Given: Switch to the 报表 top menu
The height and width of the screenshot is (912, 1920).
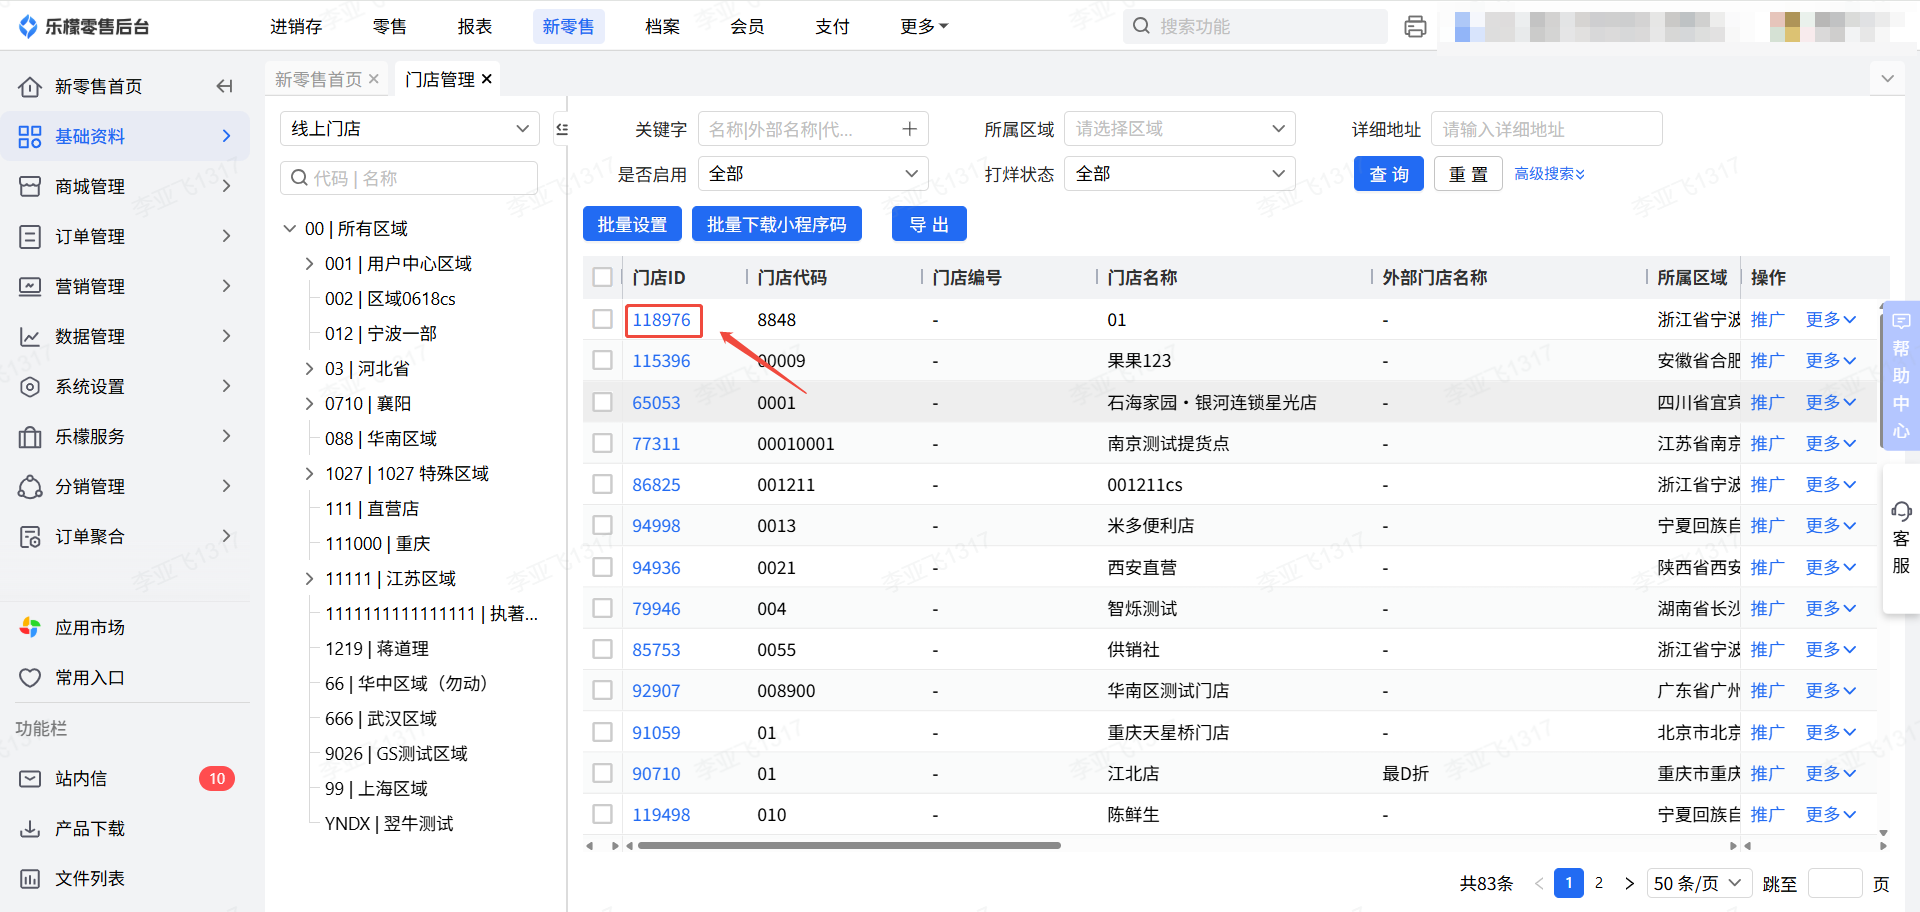Looking at the screenshot, I should [x=475, y=27].
